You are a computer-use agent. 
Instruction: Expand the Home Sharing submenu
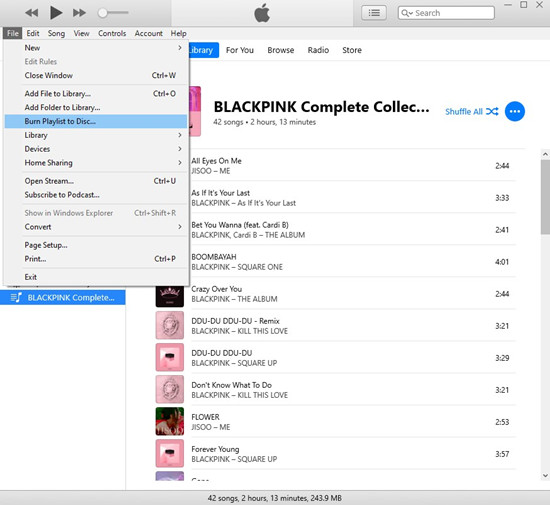(96, 163)
